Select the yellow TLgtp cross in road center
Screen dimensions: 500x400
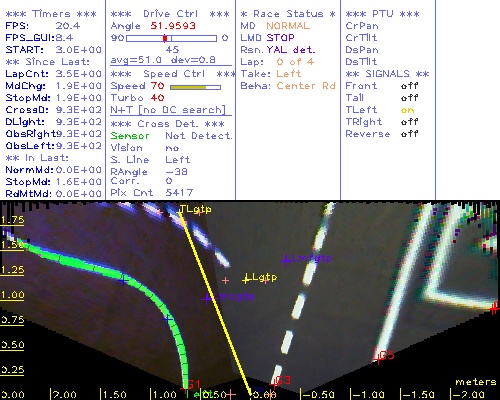[246, 279]
